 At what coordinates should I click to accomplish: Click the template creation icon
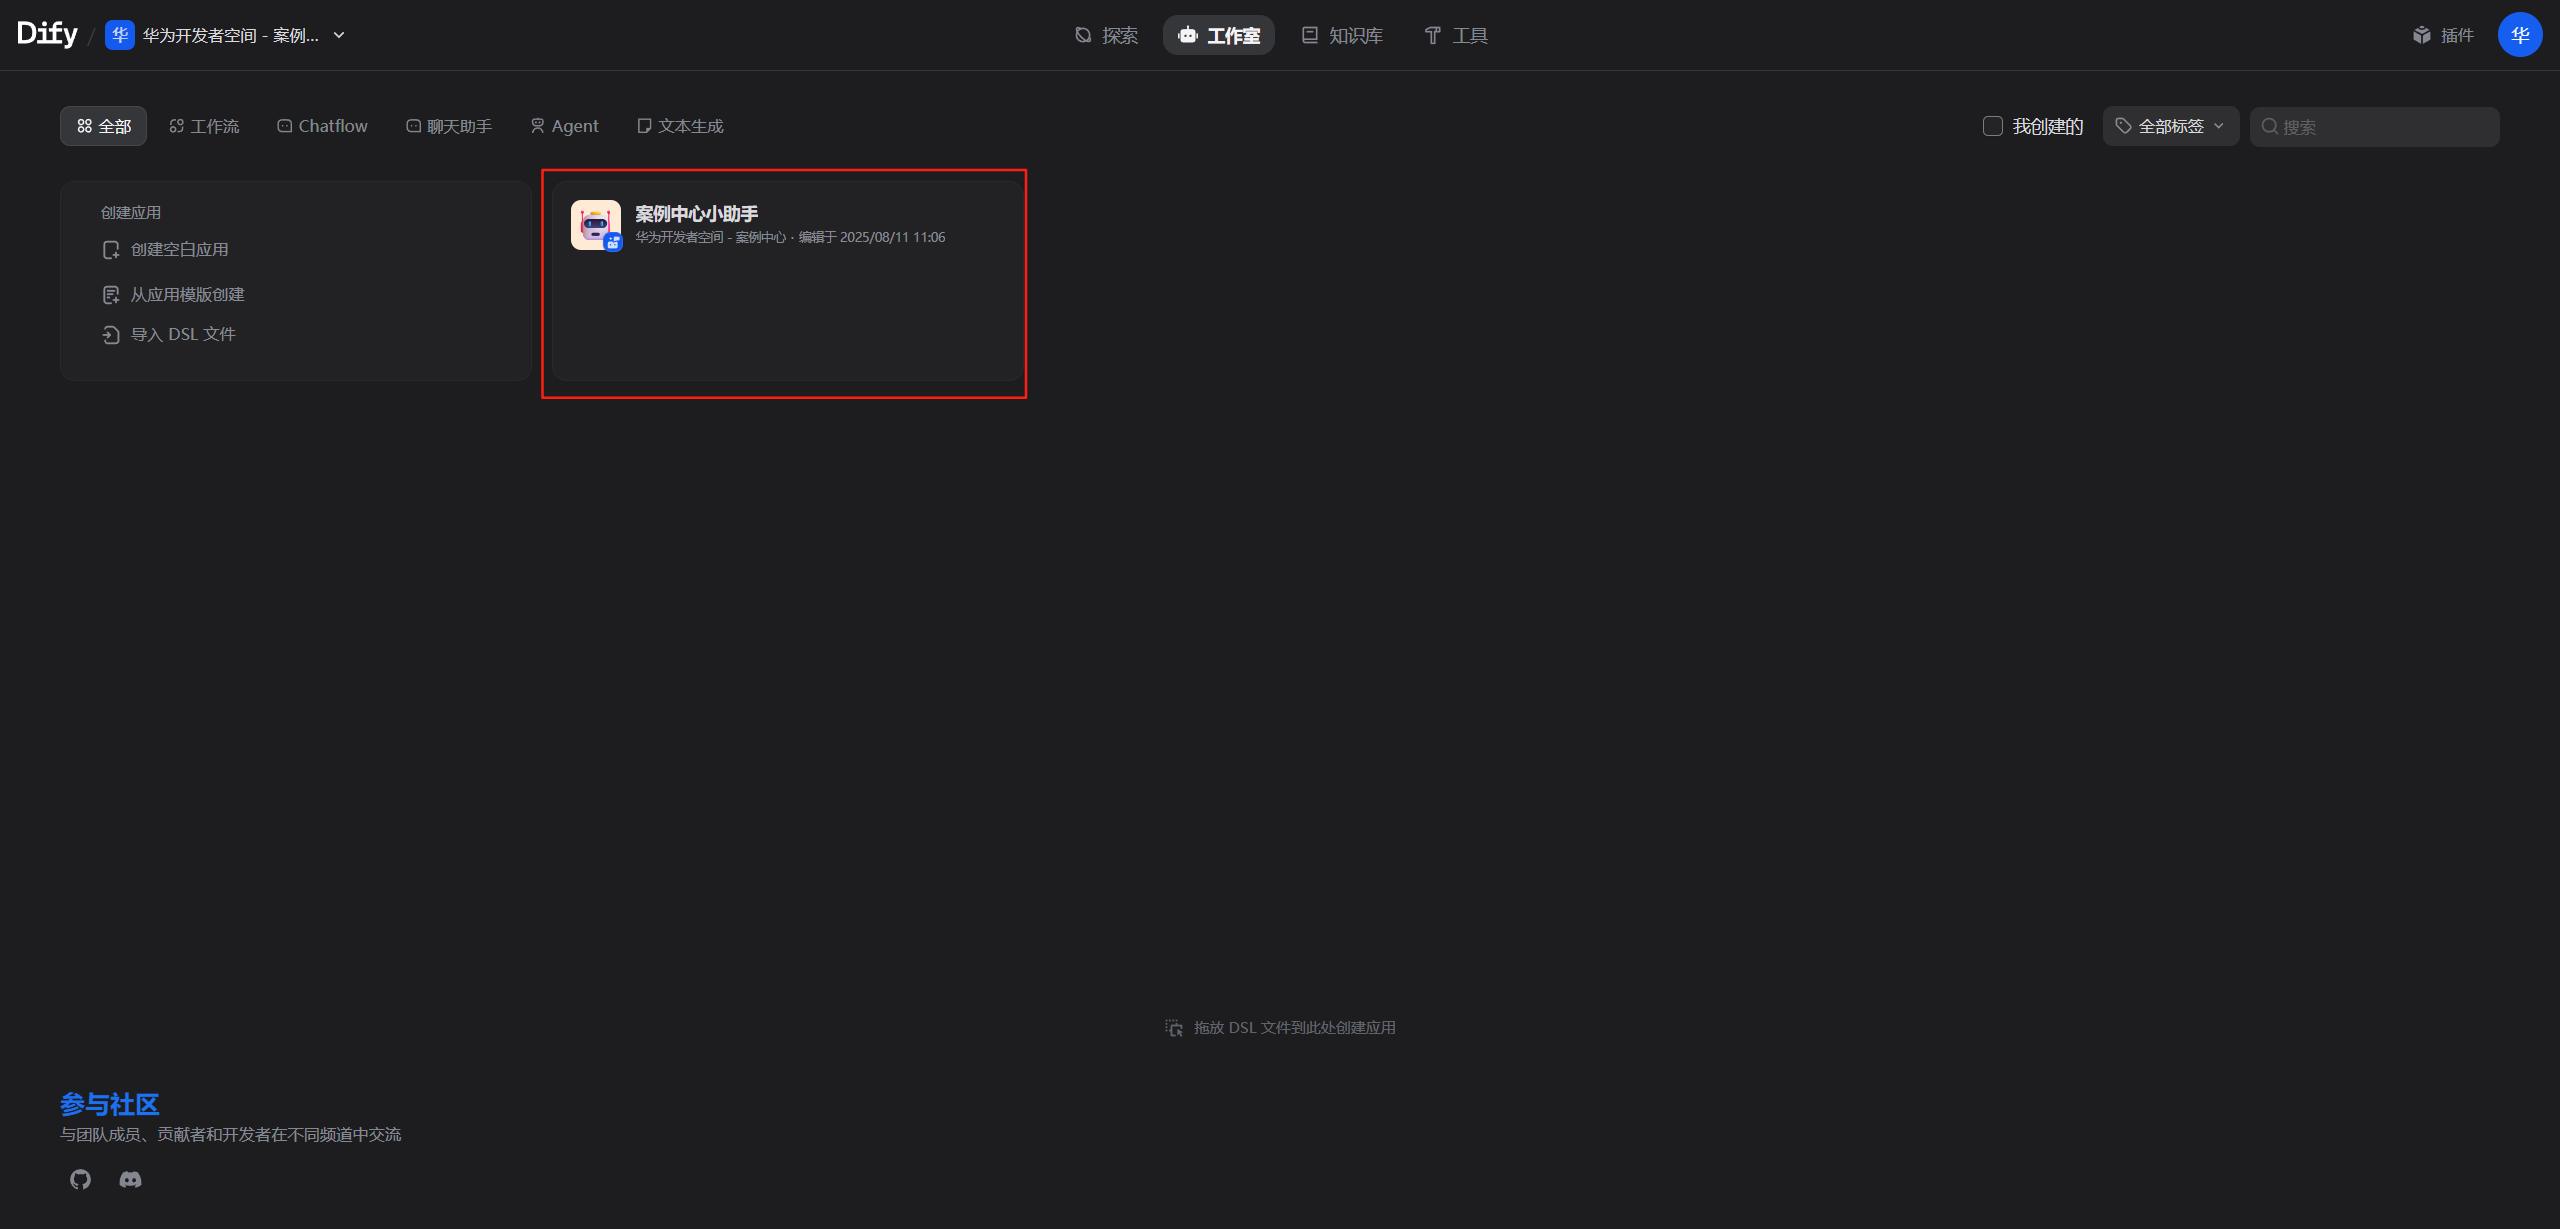[x=111, y=295]
